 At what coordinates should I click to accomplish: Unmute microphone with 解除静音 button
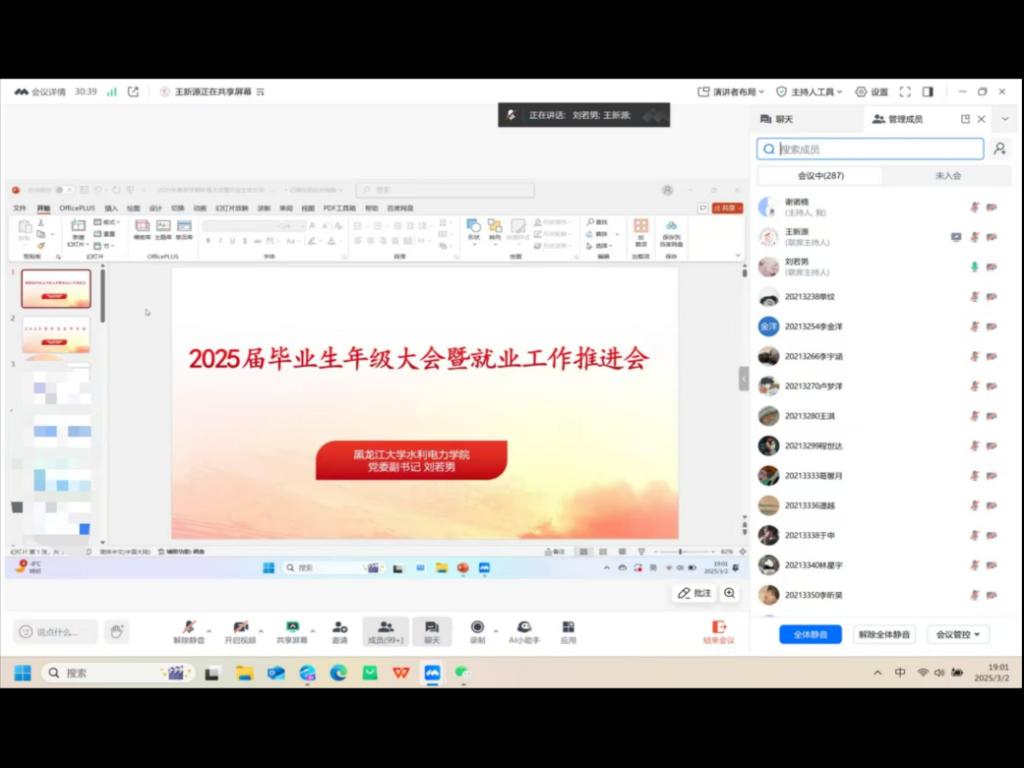pos(188,631)
